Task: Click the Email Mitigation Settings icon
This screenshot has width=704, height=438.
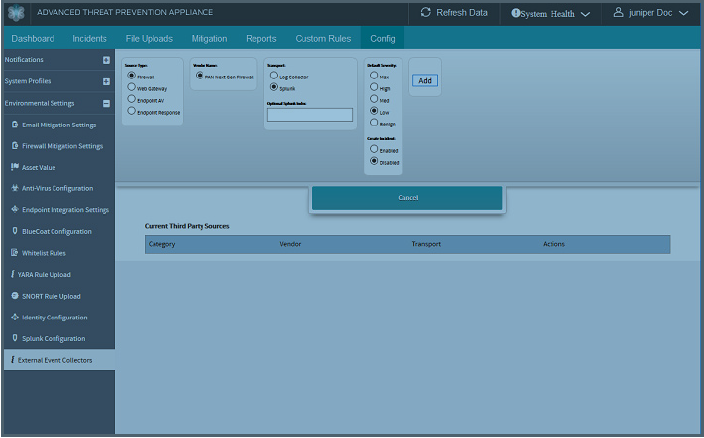Action: (14, 125)
